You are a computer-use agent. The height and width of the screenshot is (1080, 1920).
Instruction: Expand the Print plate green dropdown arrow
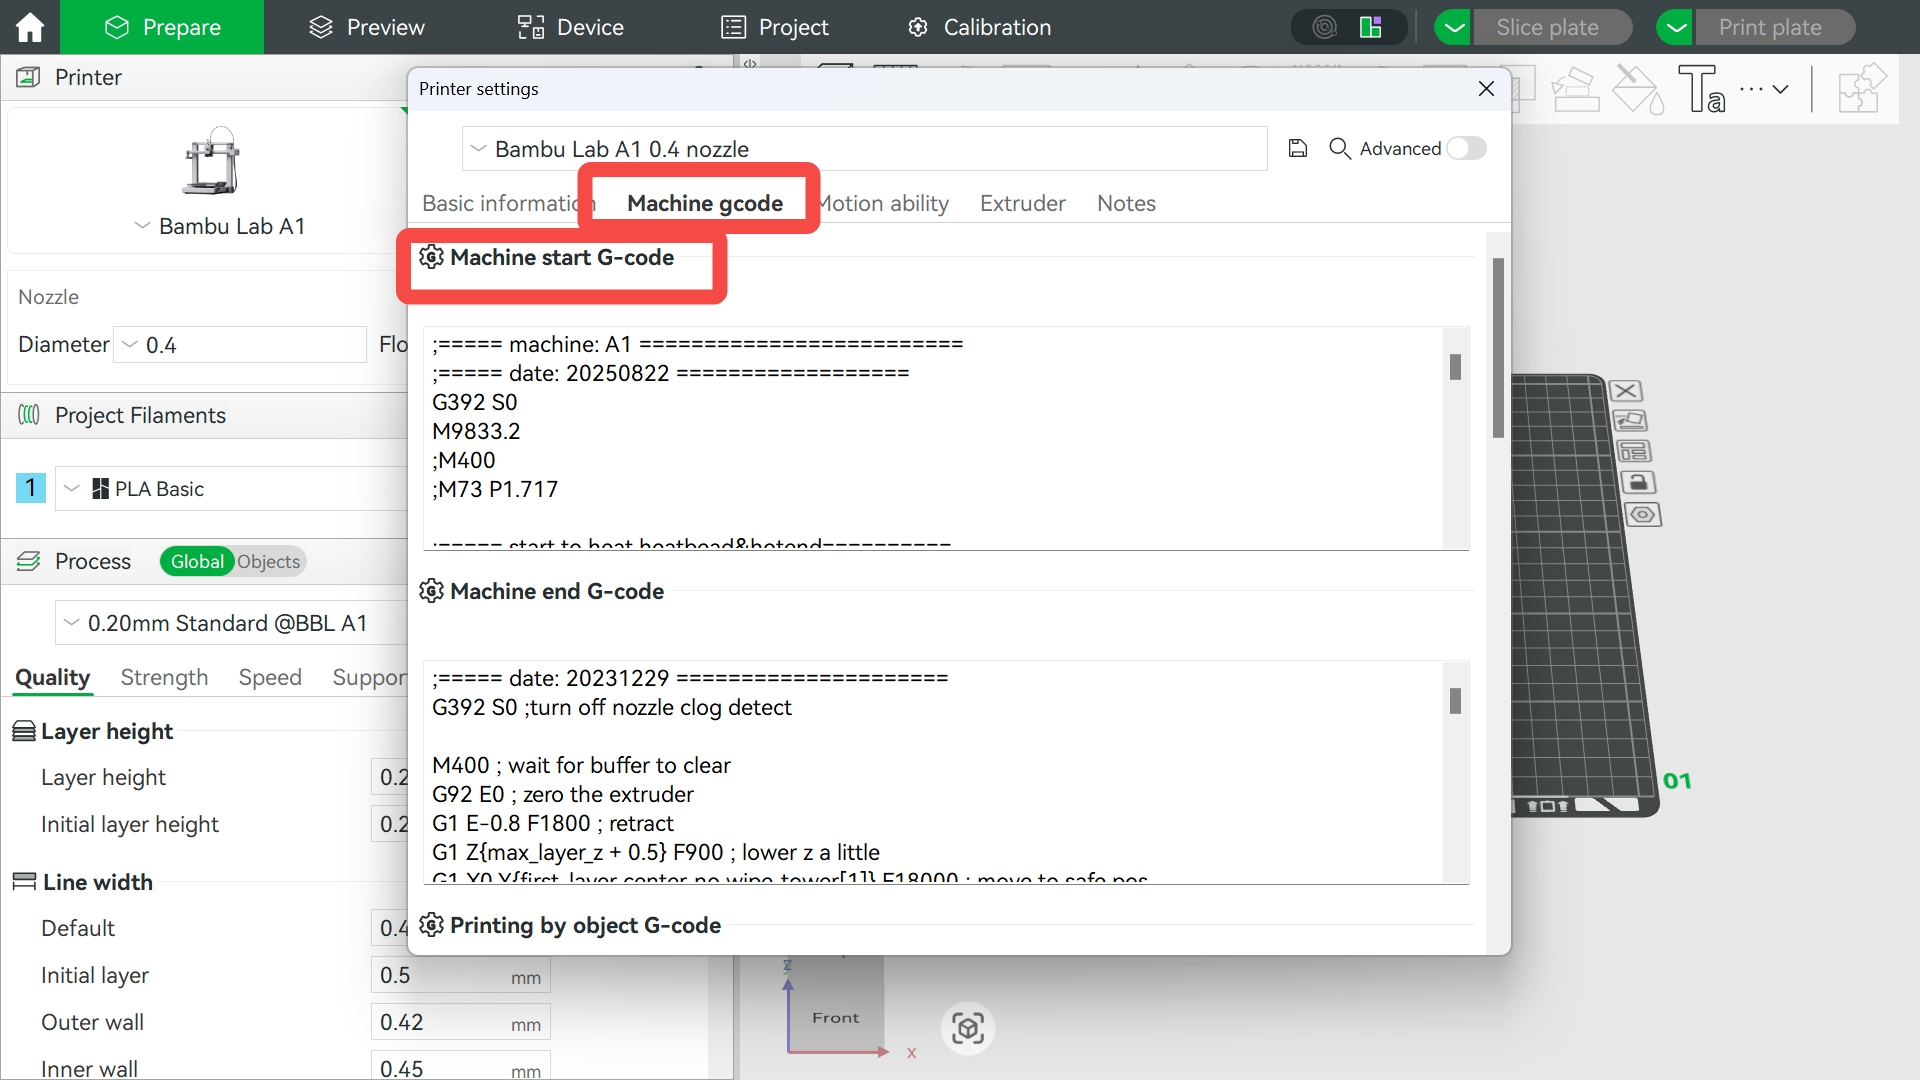1676,27
